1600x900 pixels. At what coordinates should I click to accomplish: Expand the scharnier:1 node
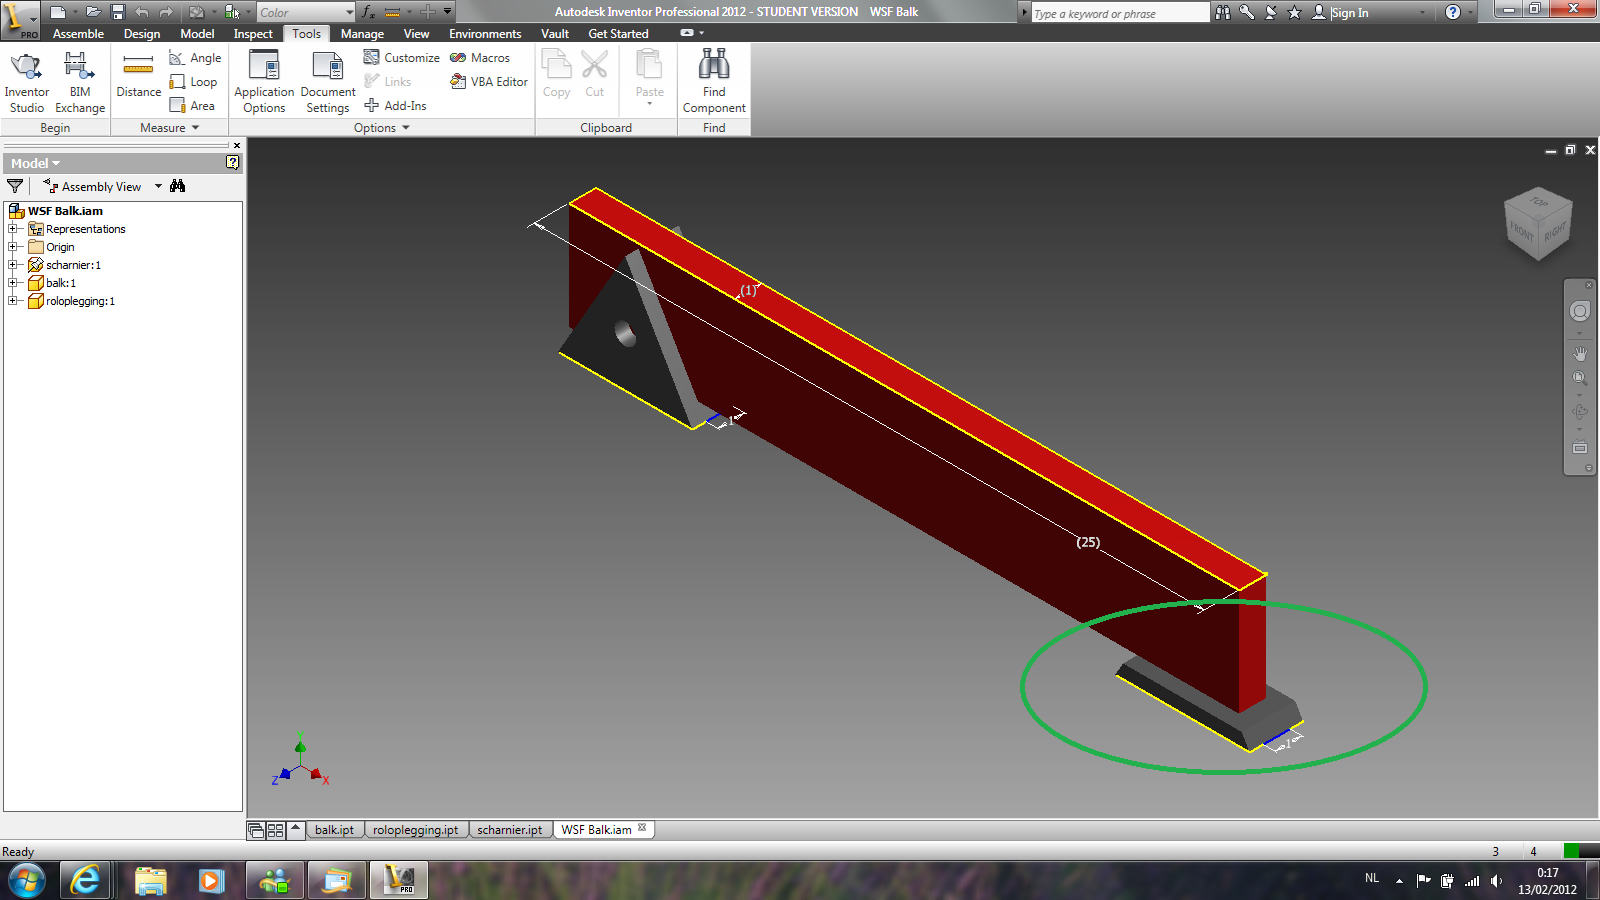[x=13, y=265]
